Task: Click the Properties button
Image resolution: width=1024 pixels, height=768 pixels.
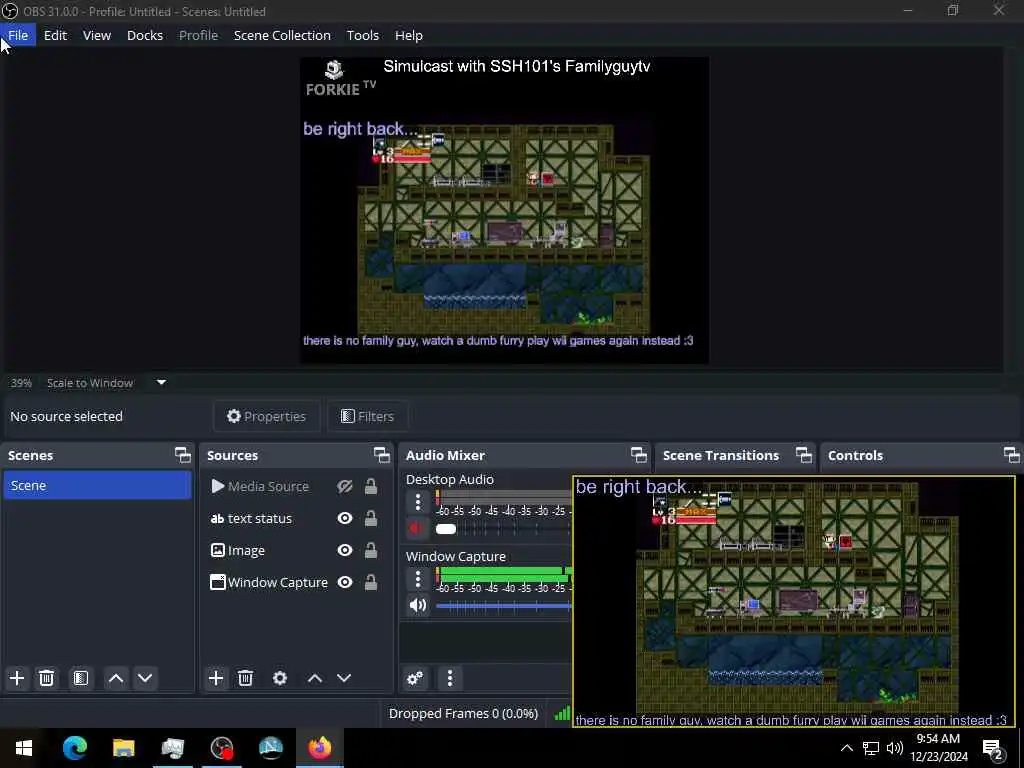Action: point(266,416)
